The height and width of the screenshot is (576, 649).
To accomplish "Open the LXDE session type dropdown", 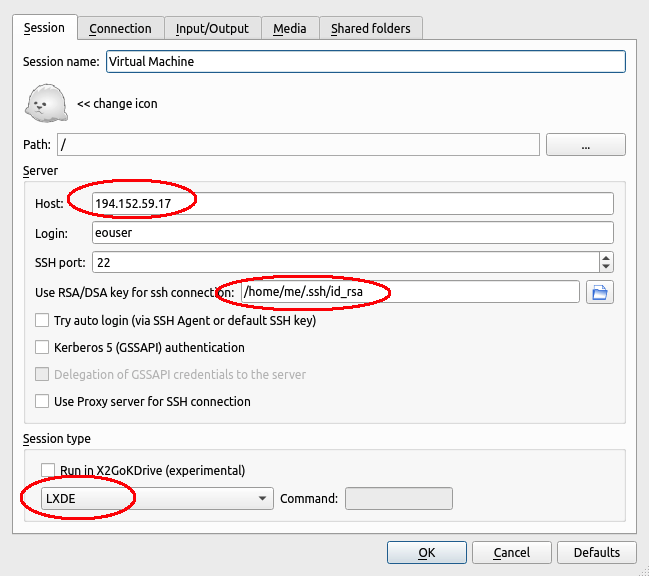I will [156, 498].
